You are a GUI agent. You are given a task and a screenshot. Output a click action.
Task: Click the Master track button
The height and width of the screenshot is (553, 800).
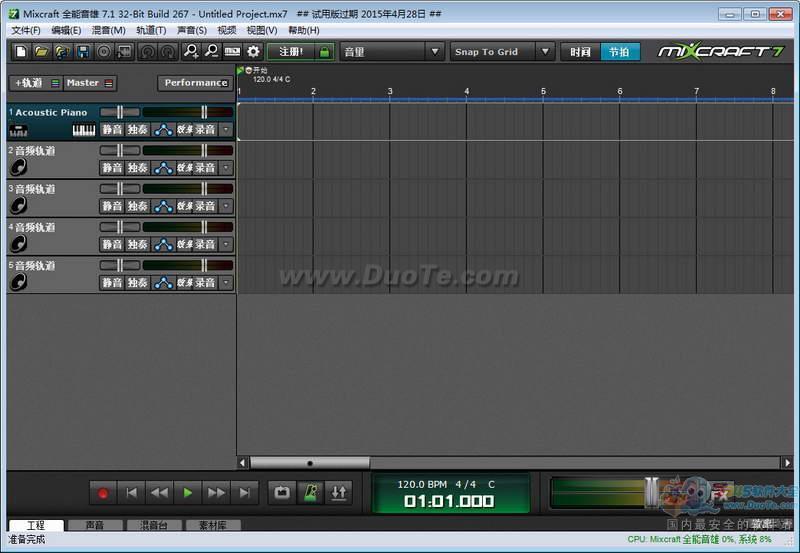click(x=90, y=83)
